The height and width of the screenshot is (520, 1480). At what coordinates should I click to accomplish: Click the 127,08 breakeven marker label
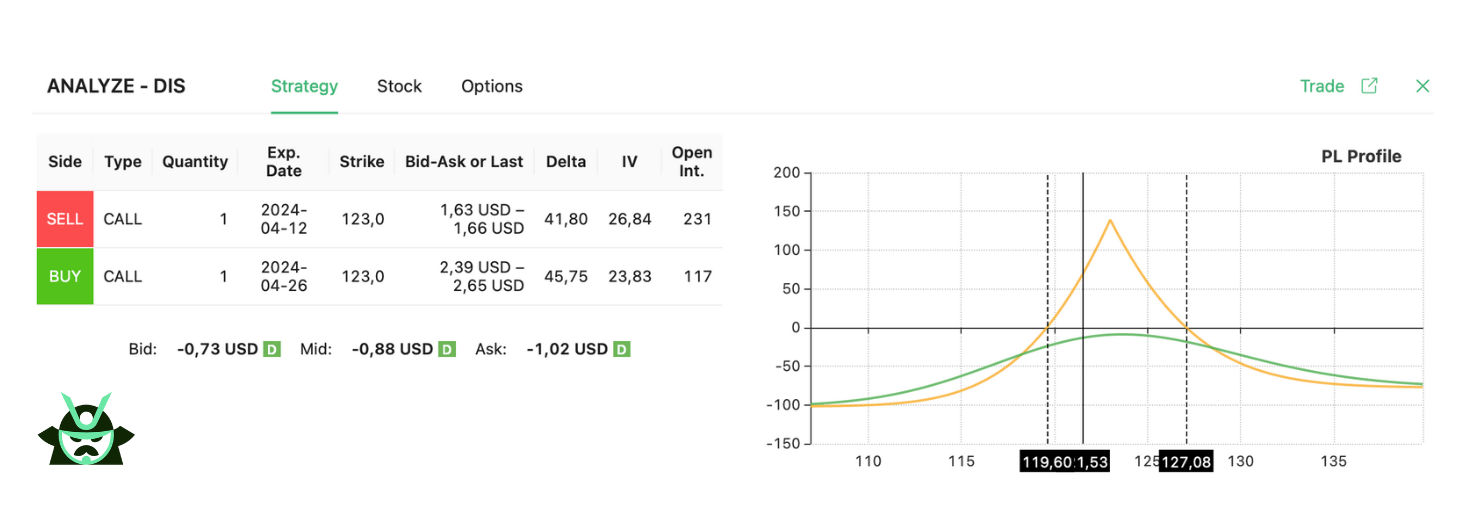point(1186,462)
